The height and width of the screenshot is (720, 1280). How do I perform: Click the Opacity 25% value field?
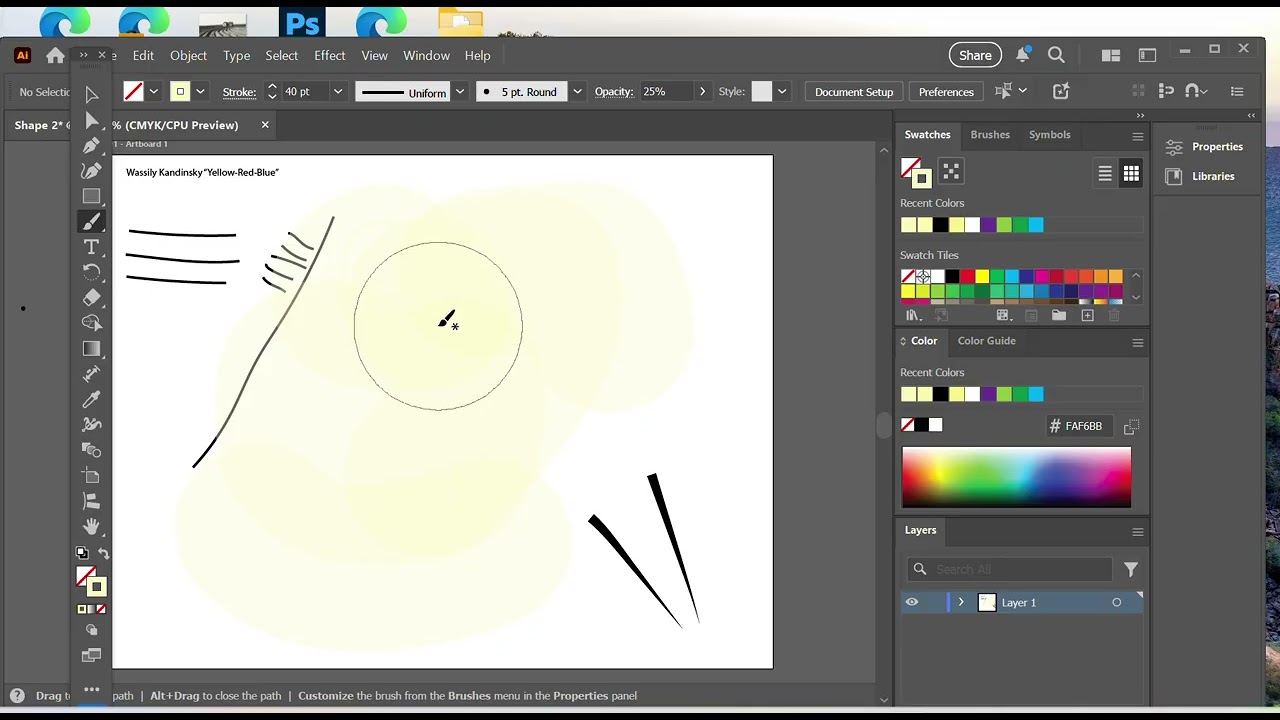pyautogui.click(x=665, y=92)
